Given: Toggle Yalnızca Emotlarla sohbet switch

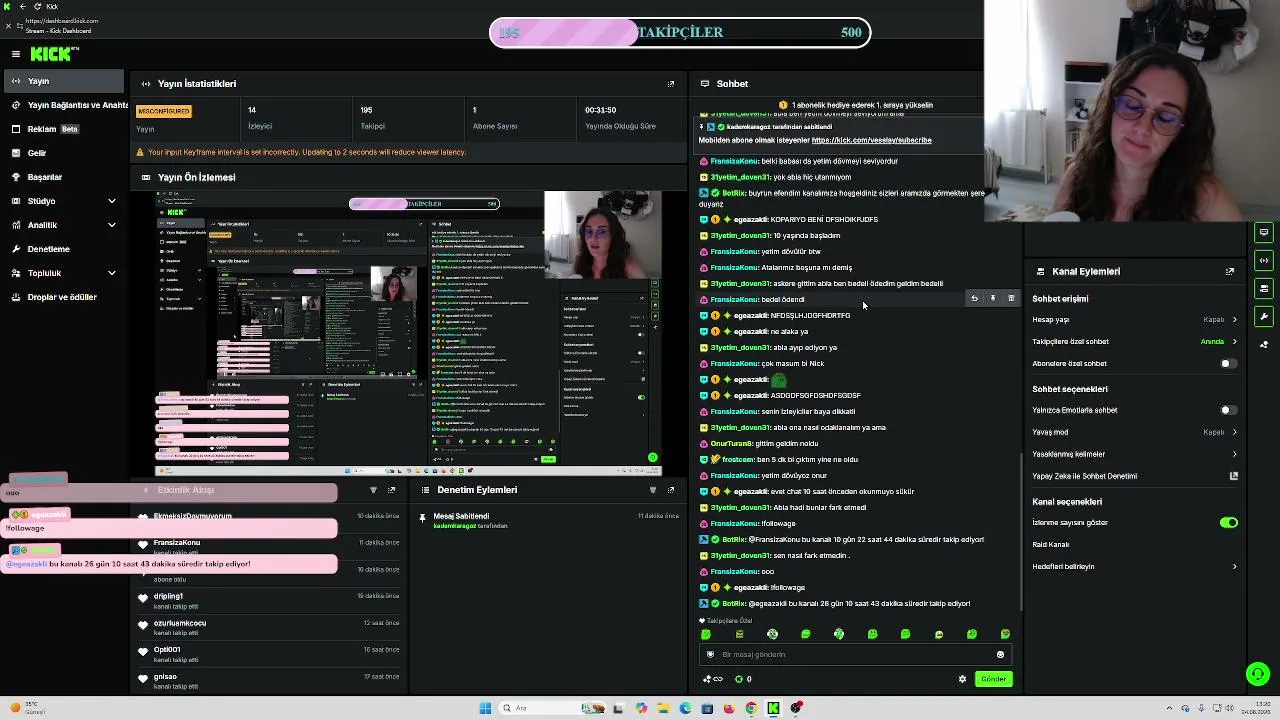Looking at the screenshot, I should pyautogui.click(x=1228, y=410).
